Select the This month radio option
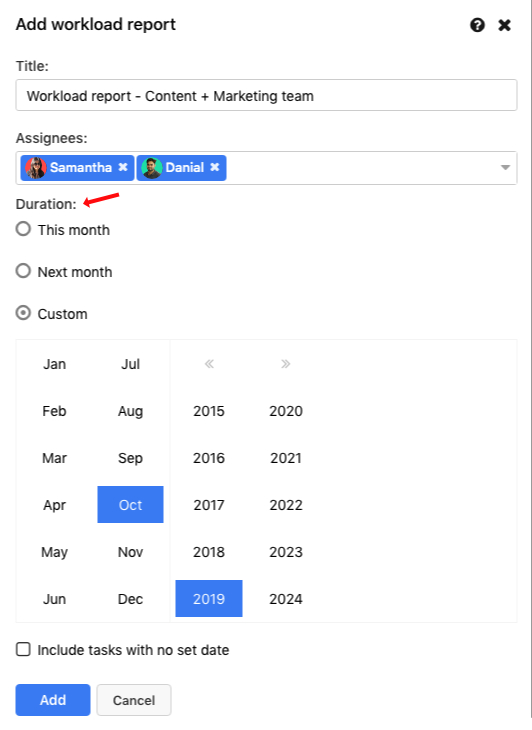 pos(23,229)
